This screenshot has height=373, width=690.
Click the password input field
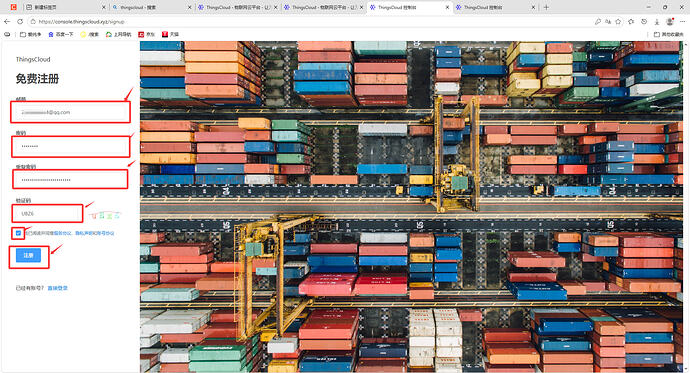71,146
